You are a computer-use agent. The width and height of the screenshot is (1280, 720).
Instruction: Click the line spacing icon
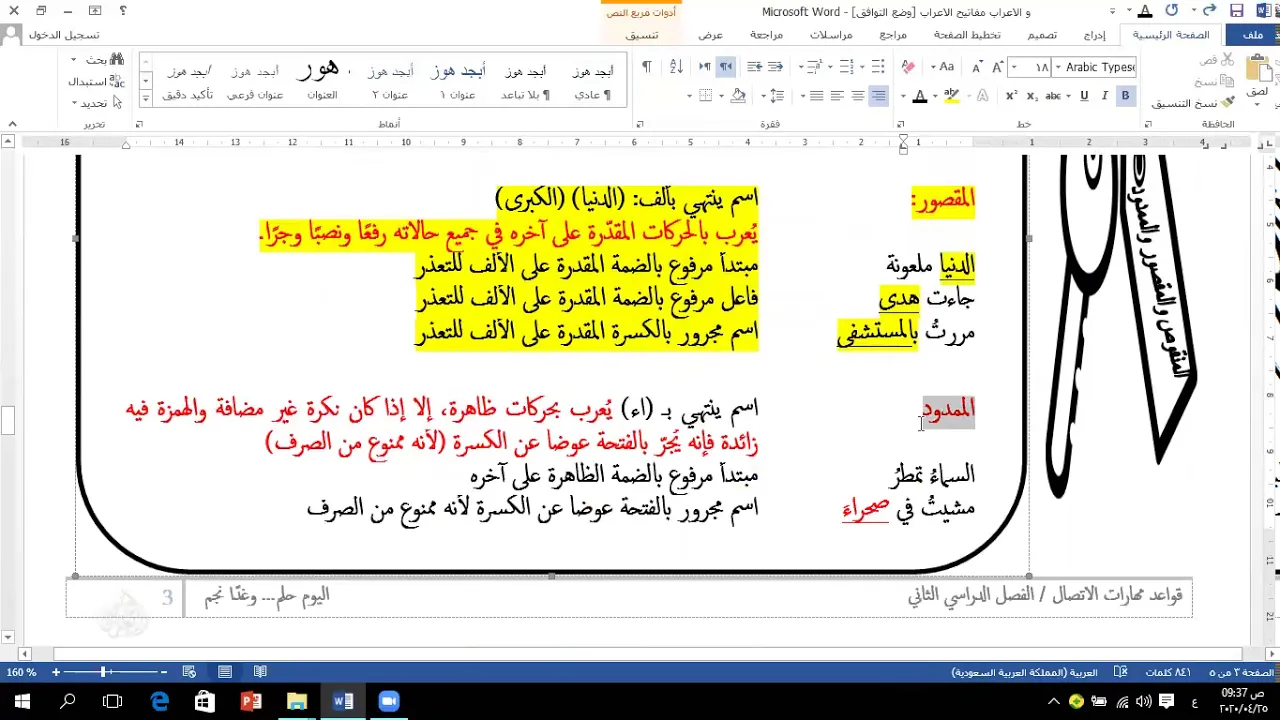[777, 96]
